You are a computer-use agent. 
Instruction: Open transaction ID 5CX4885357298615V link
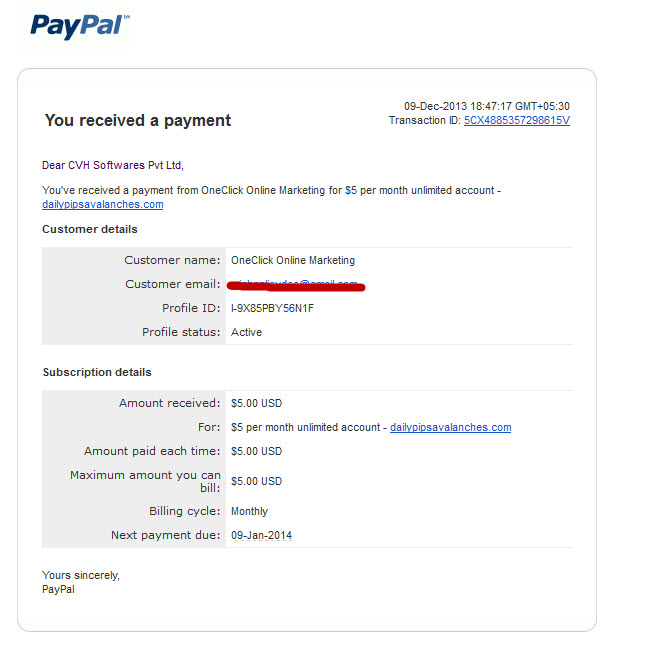click(x=516, y=121)
